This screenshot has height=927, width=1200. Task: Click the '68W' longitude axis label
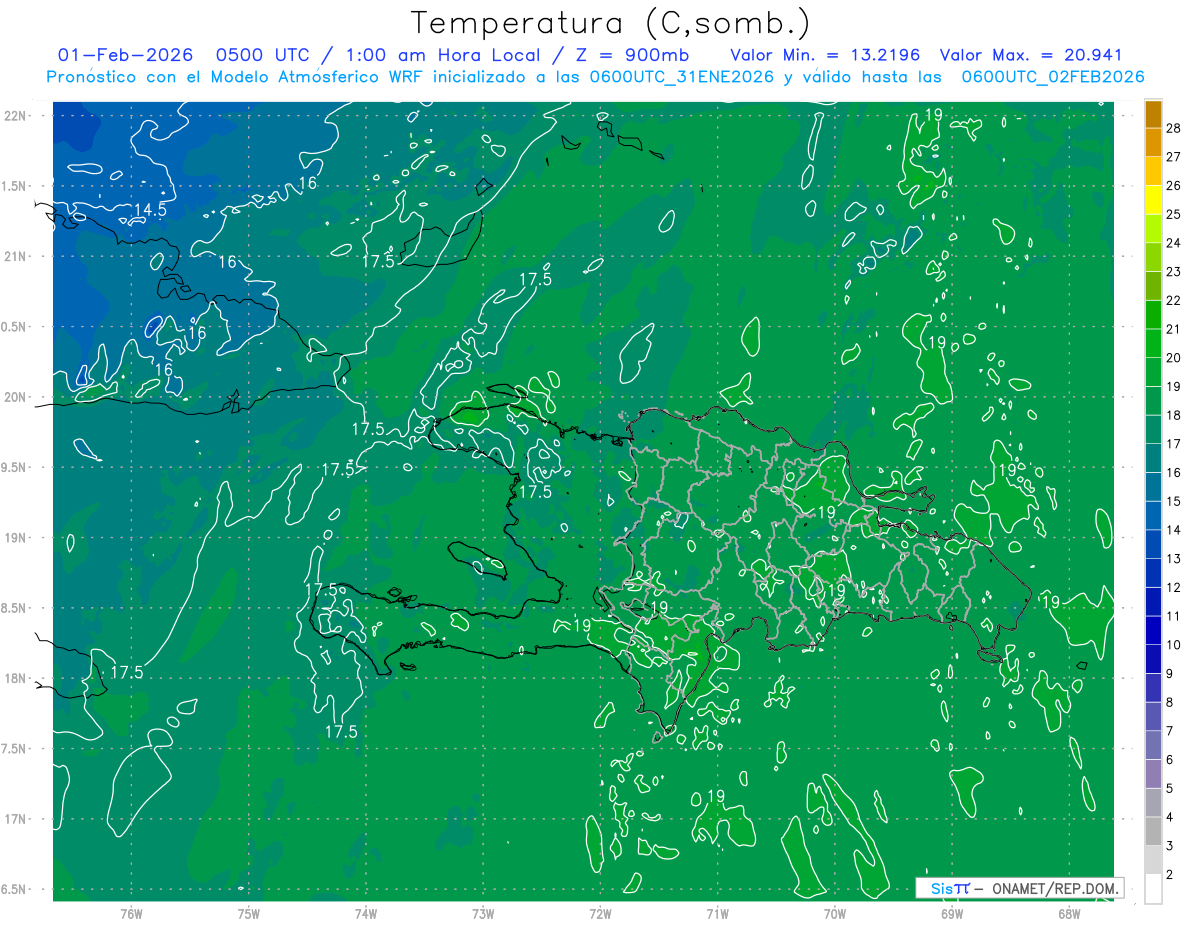point(1069,913)
